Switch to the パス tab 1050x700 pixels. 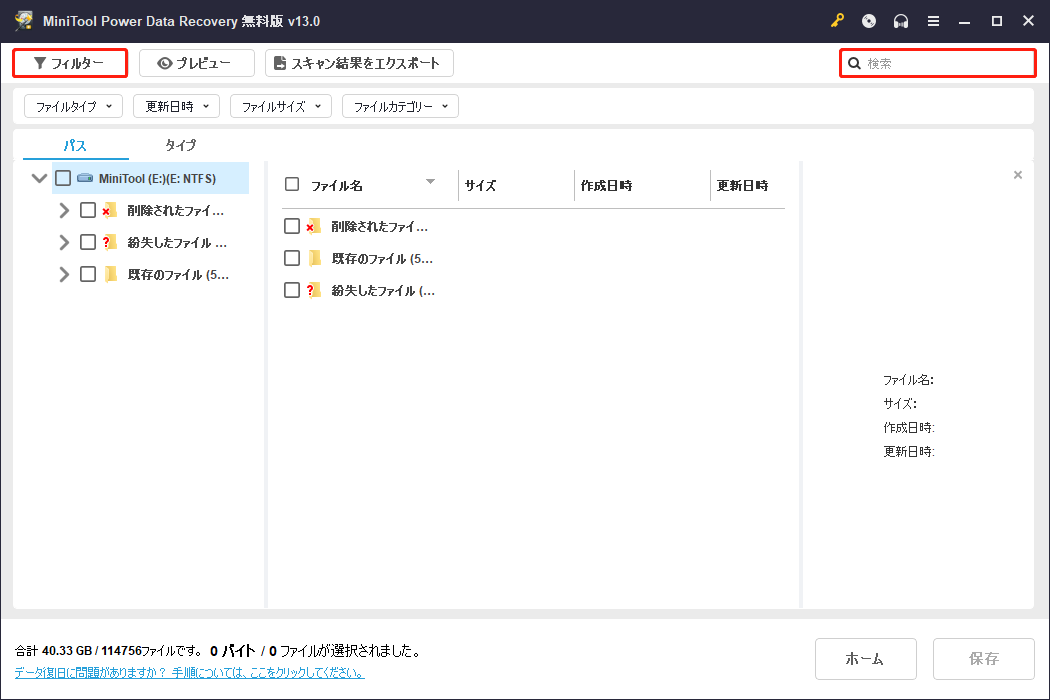pos(75,145)
